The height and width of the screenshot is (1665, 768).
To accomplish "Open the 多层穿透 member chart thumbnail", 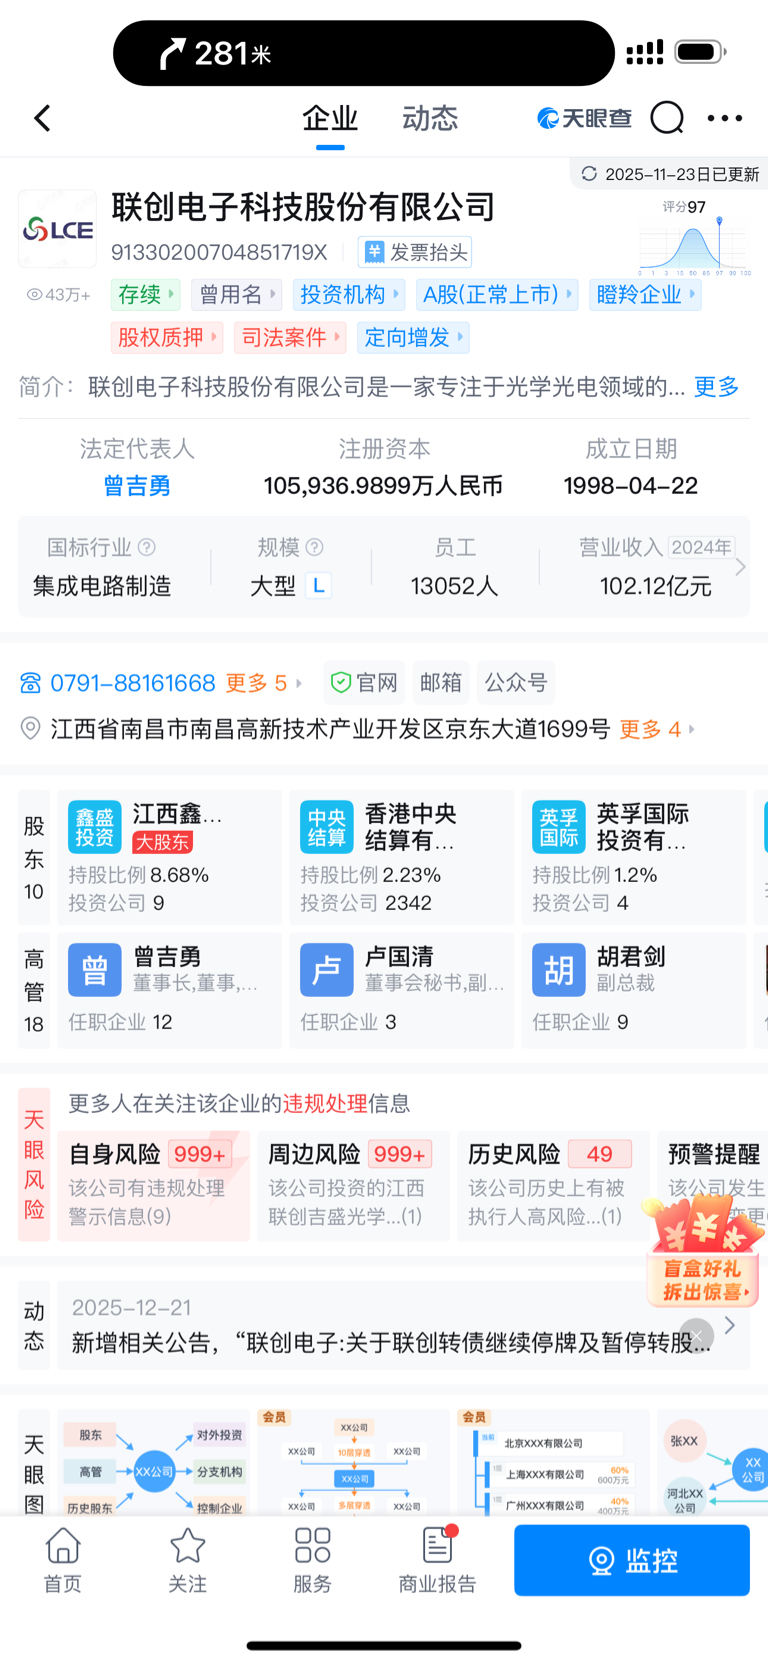I will pos(354,1464).
